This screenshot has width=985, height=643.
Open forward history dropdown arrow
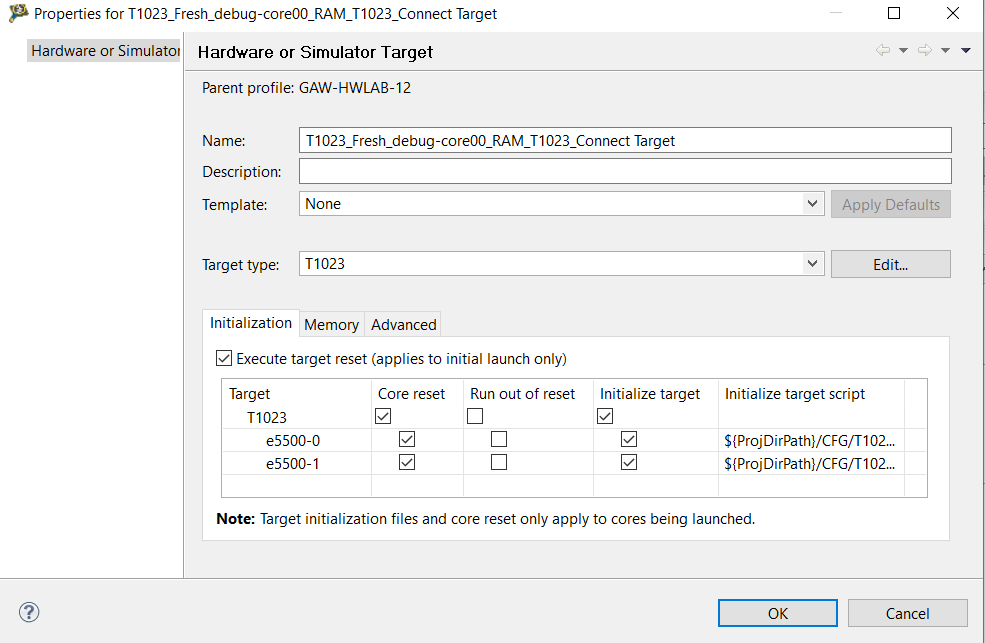(x=945, y=51)
